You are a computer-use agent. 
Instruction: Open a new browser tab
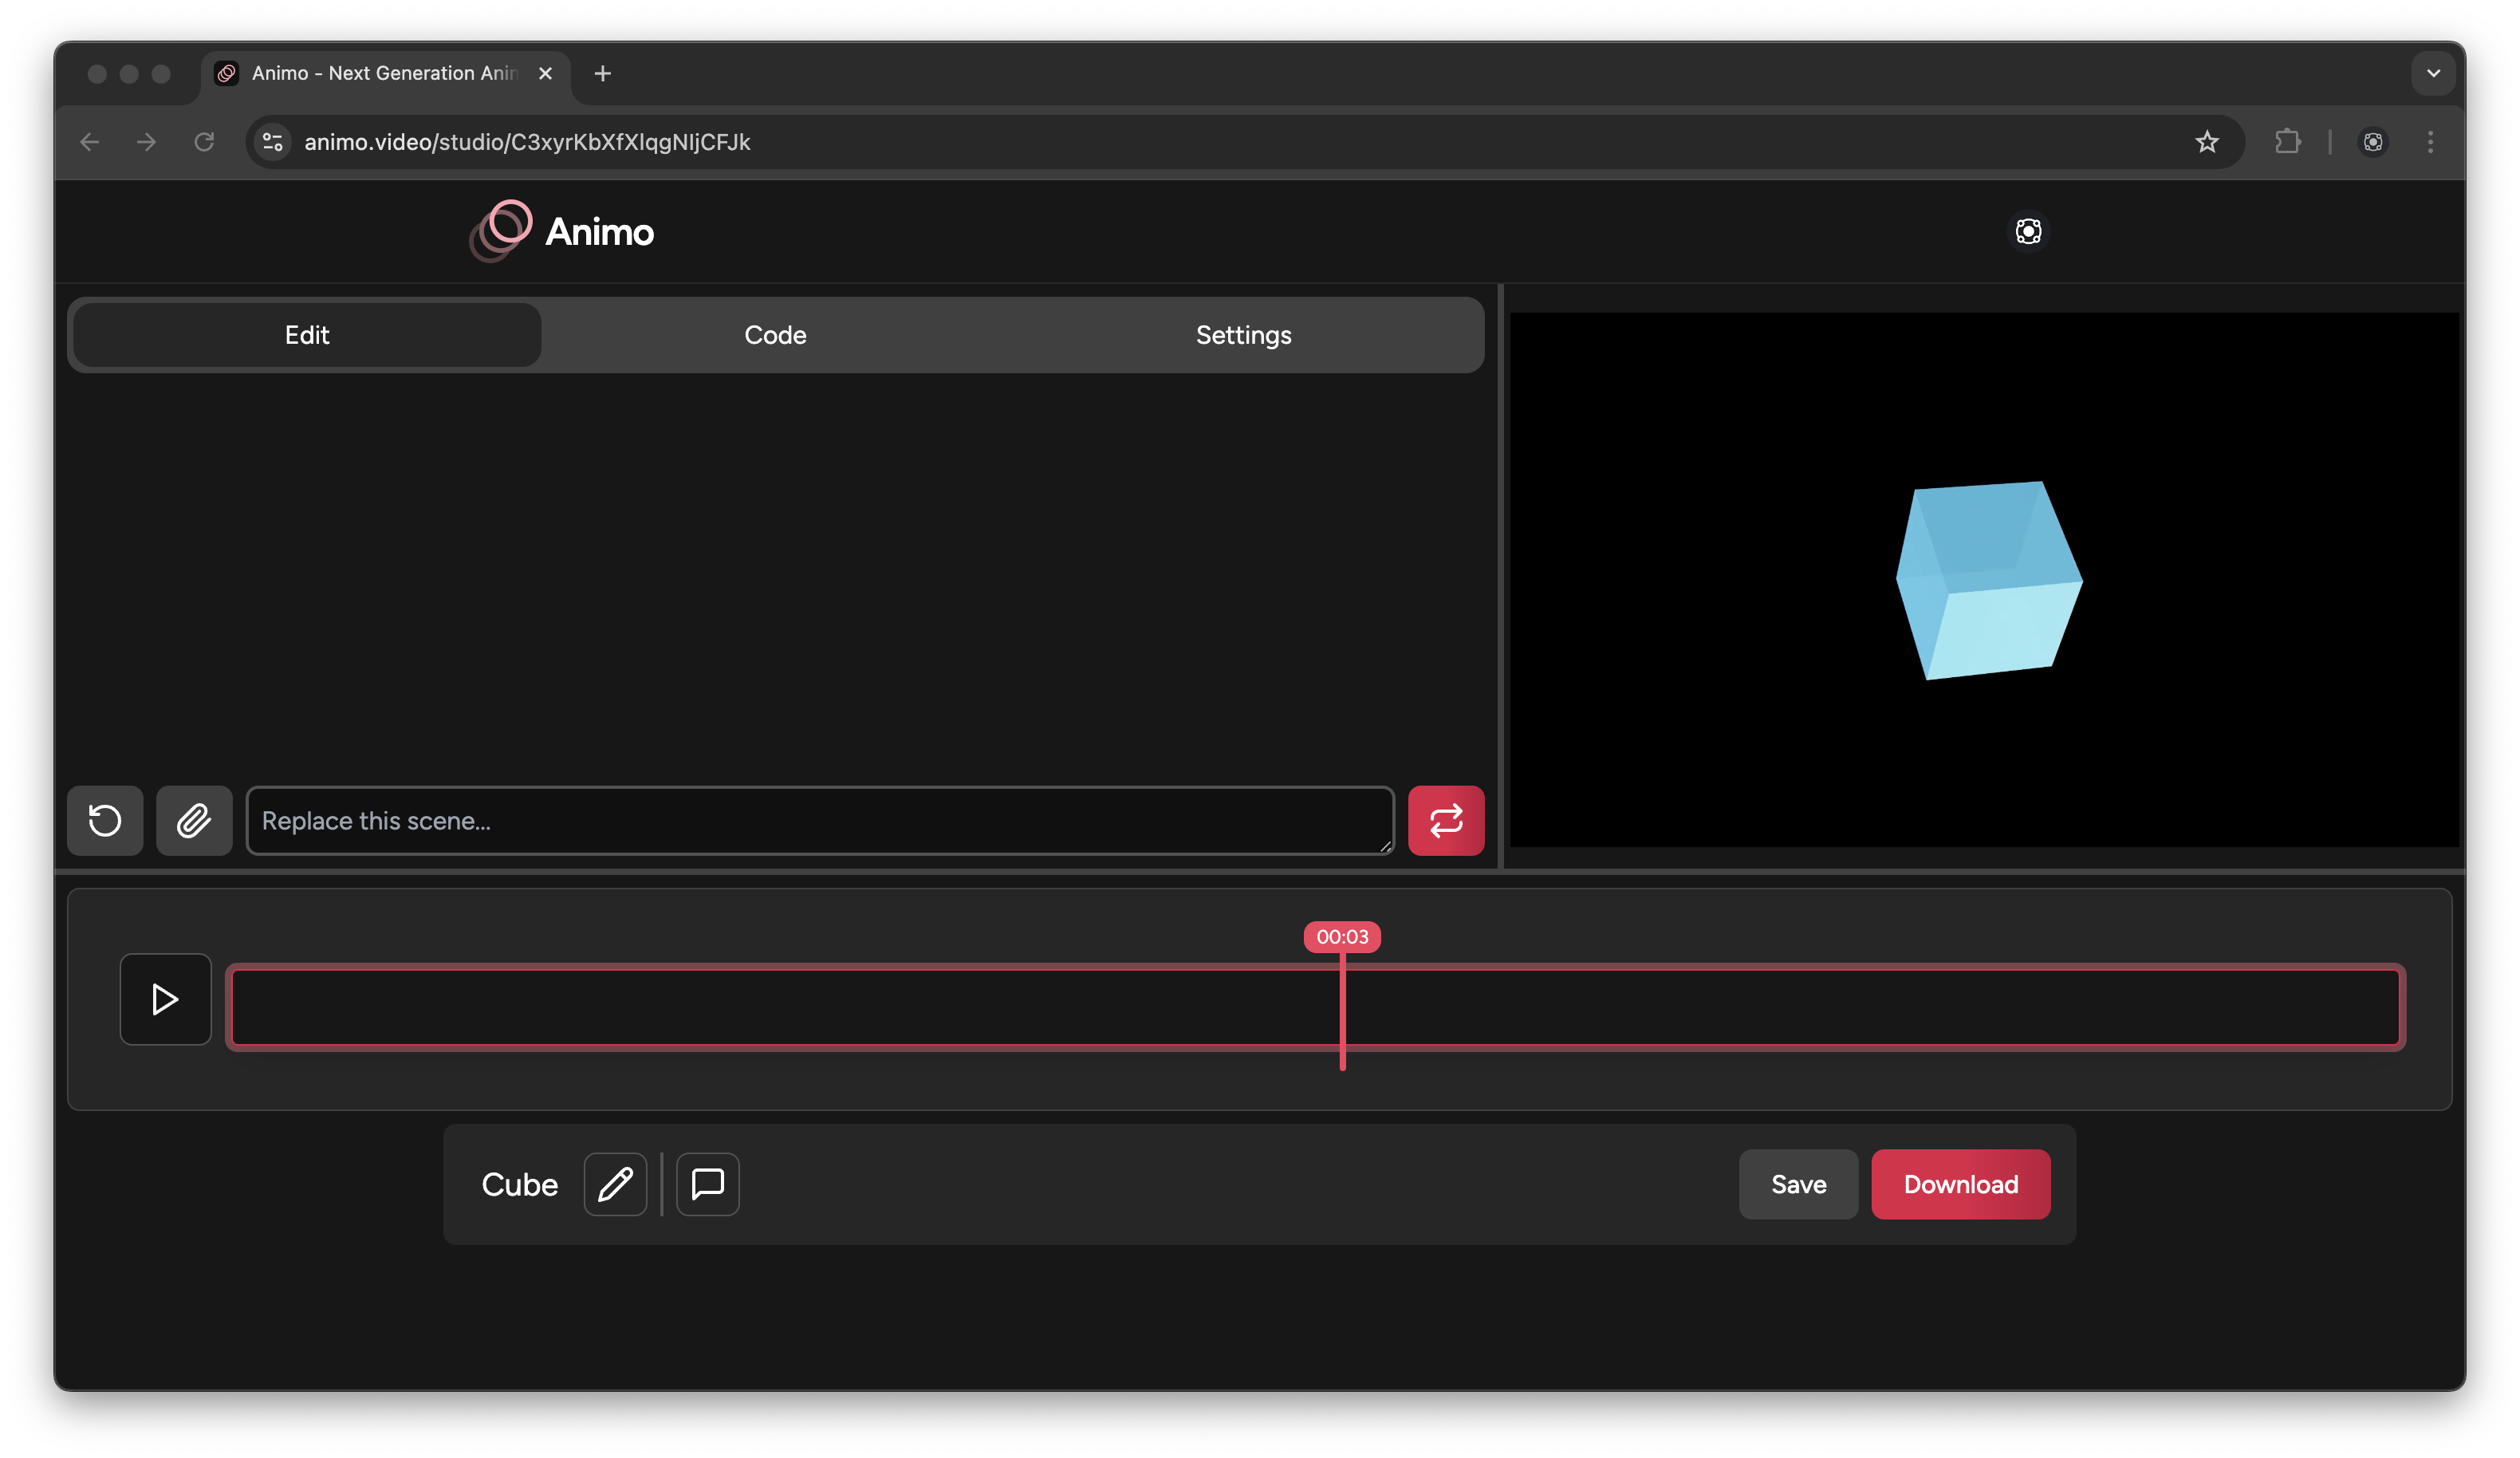(x=602, y=73)
